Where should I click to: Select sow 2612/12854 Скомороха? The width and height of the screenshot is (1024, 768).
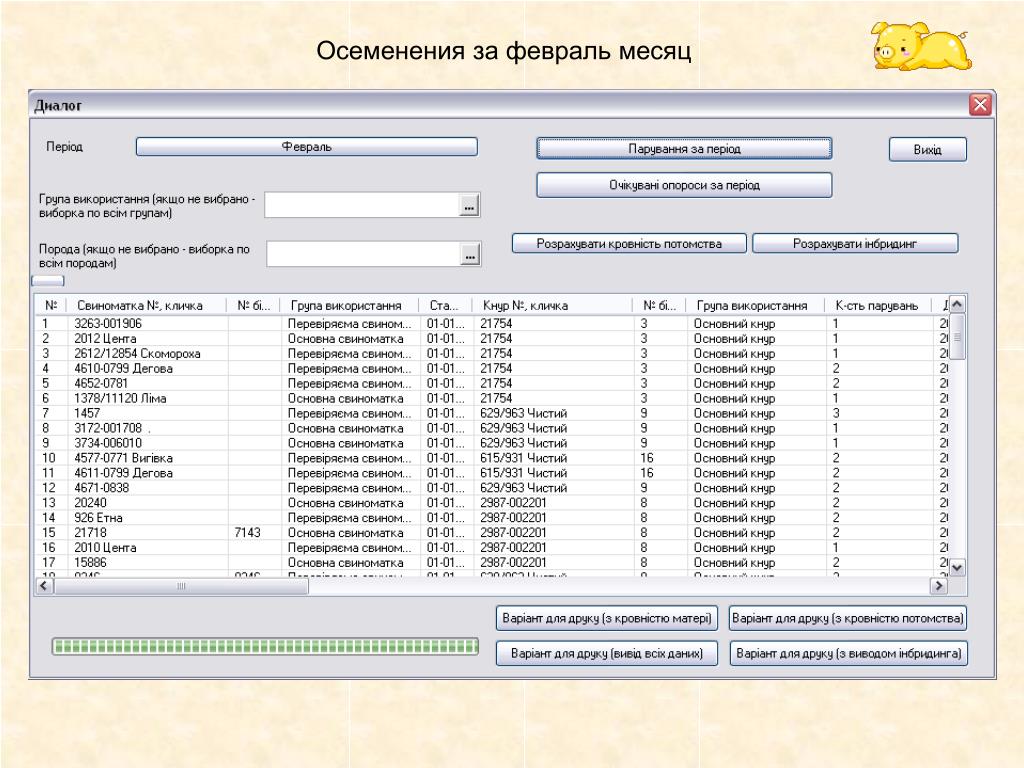pos(137,354)
